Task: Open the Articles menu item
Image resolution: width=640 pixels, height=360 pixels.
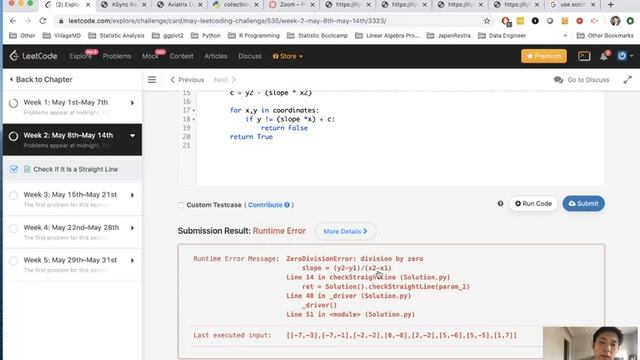Action: [216, 56]
